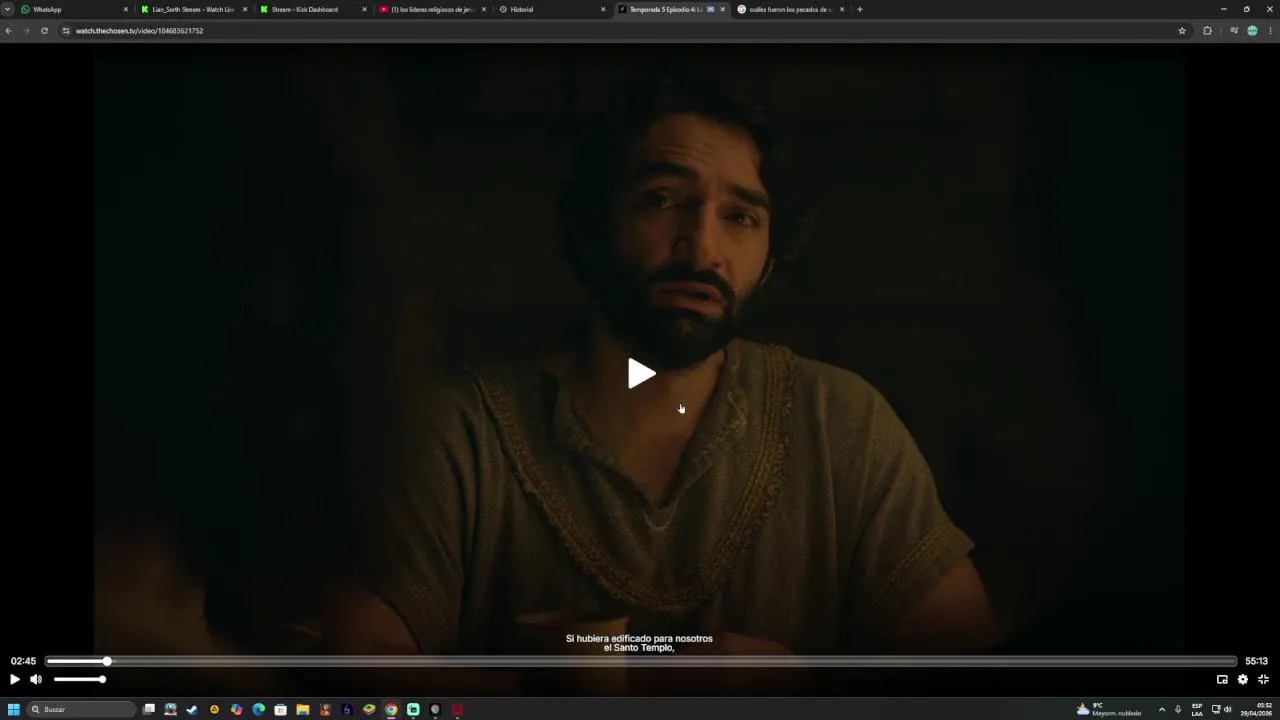Switch to the Lian_Sorth Stream tab
Screen dimensions: 1280x720
pos(193,9)
